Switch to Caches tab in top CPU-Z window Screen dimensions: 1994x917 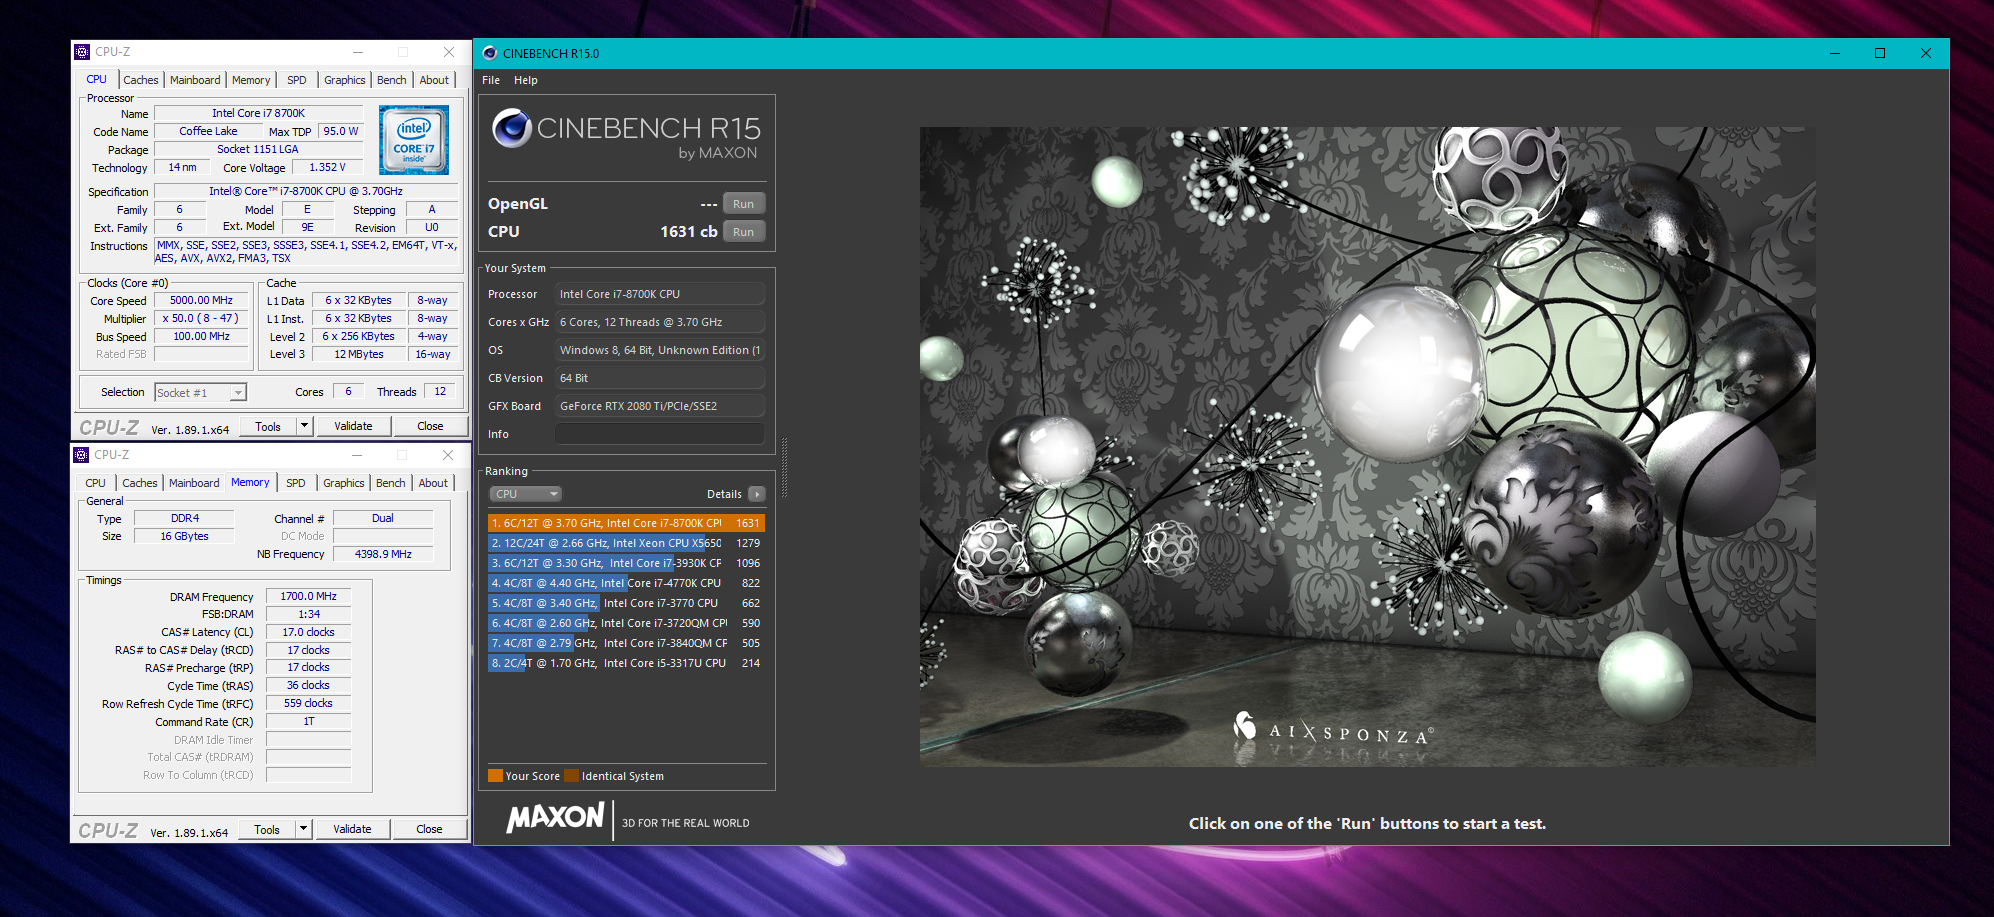pyautogui.click(x=141, y=80)
